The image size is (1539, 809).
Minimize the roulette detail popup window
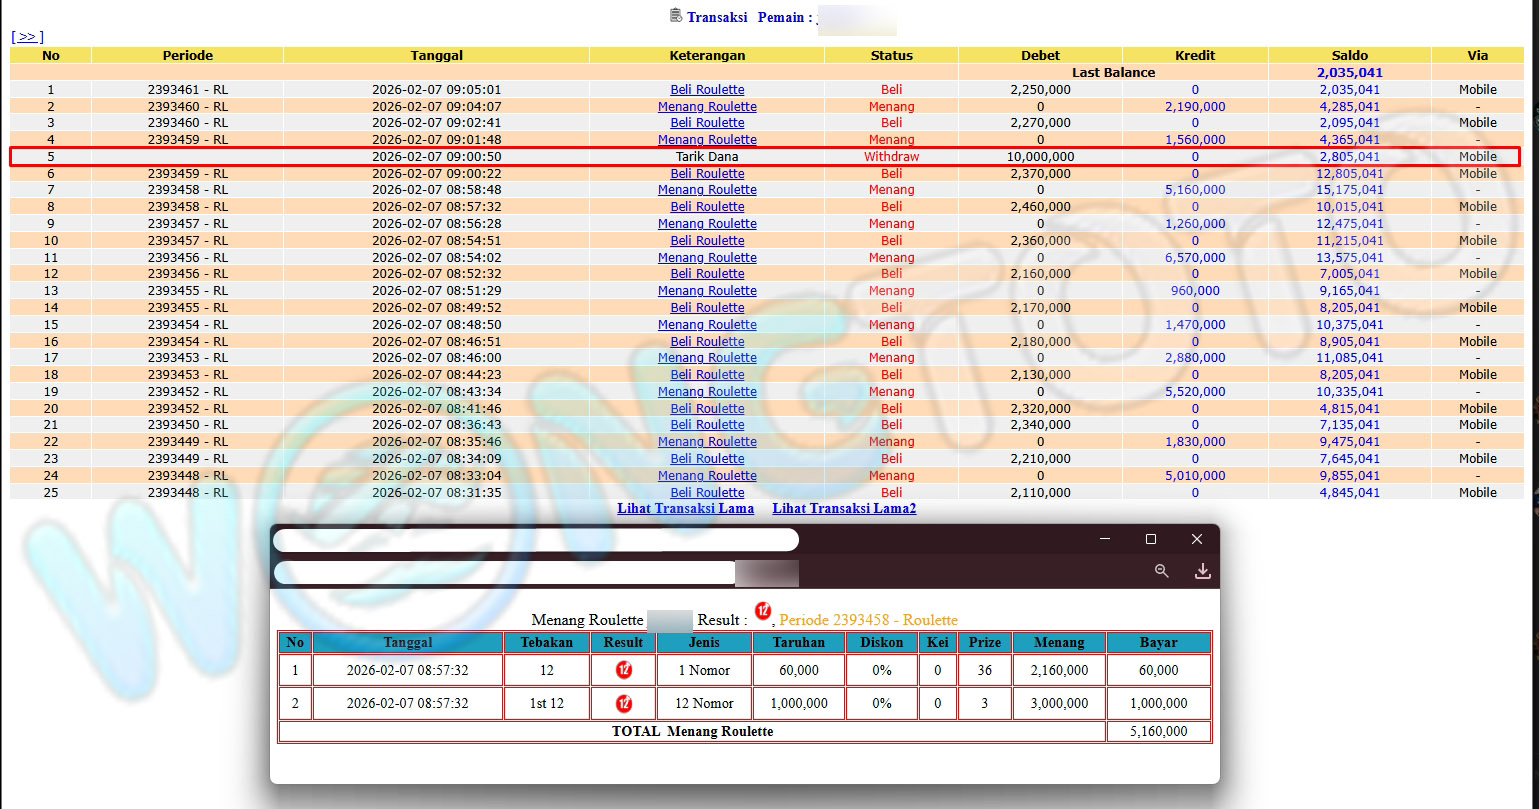pyautogui.click(x=1105, y=539)
